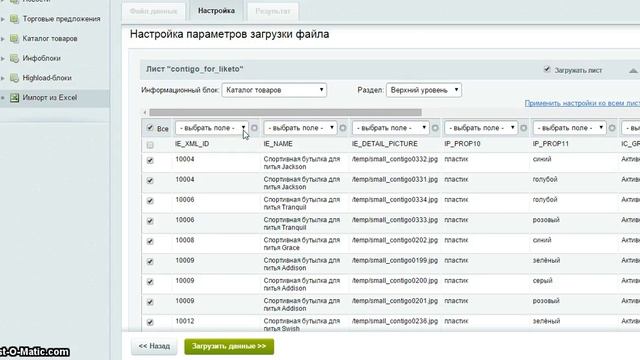Open field selector above IP_PROP11 column

tap(569, 128)
